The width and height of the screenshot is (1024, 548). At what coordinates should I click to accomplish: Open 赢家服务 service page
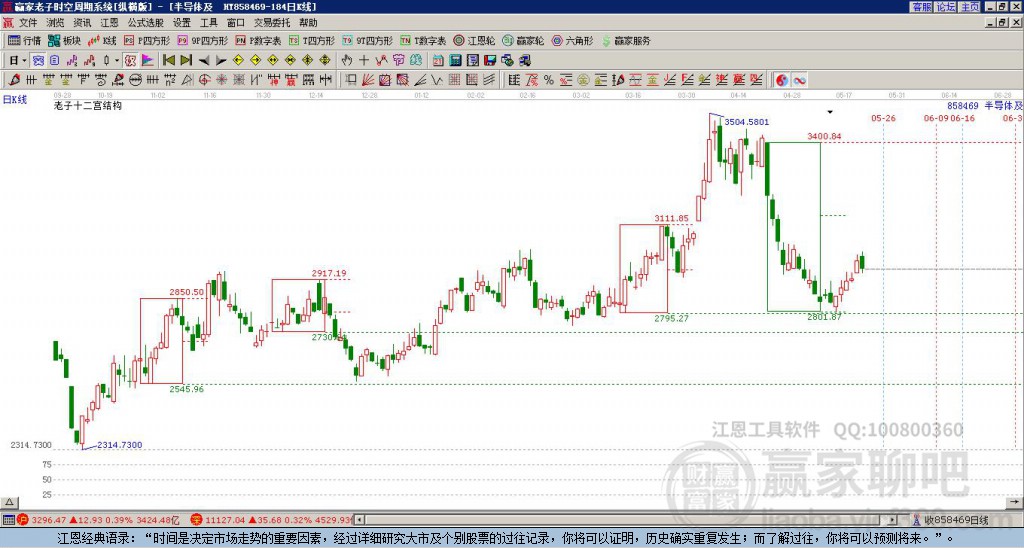[626, 40]
